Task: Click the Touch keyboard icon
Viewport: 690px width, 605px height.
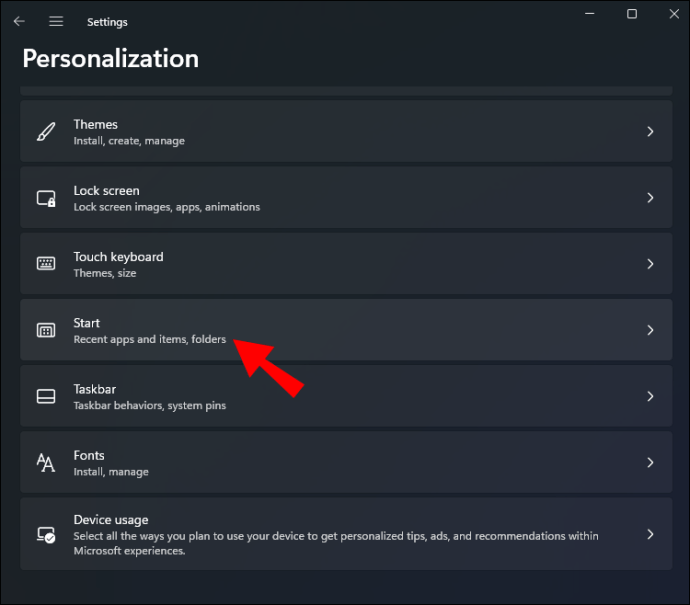Action: [x=46, y=264]
